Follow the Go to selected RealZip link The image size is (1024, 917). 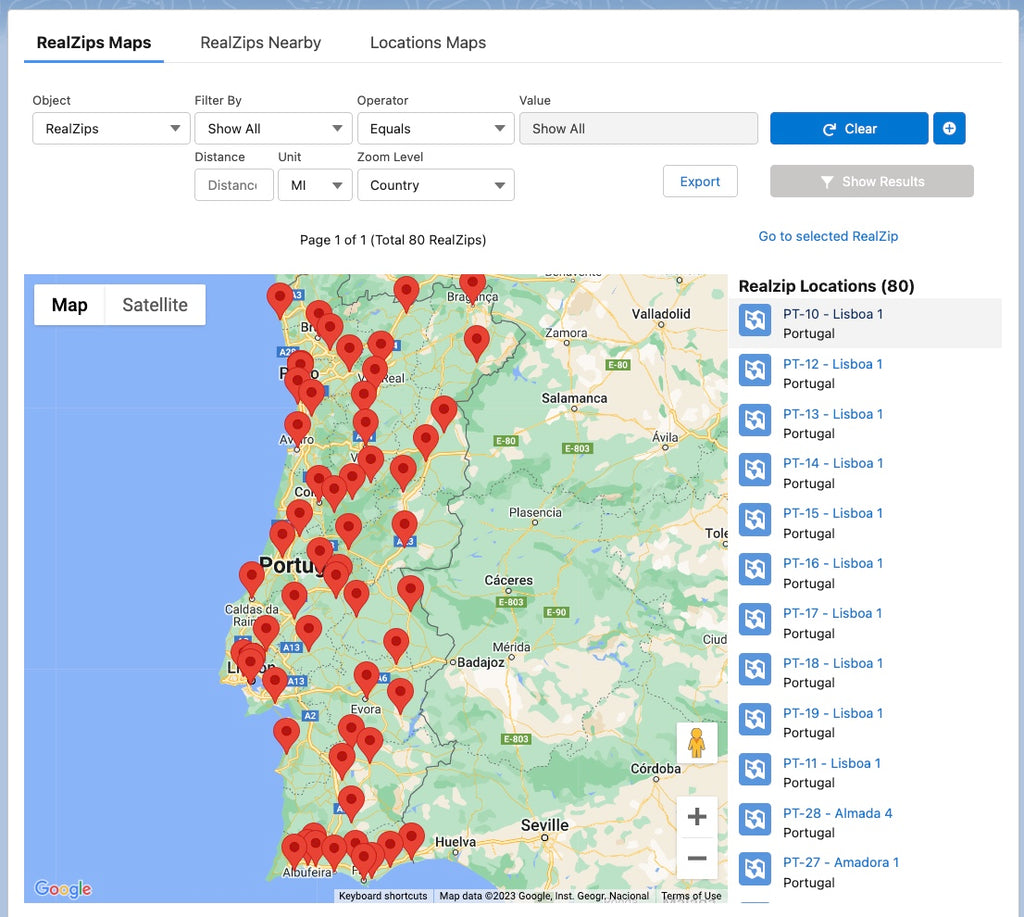pos(827,236)
